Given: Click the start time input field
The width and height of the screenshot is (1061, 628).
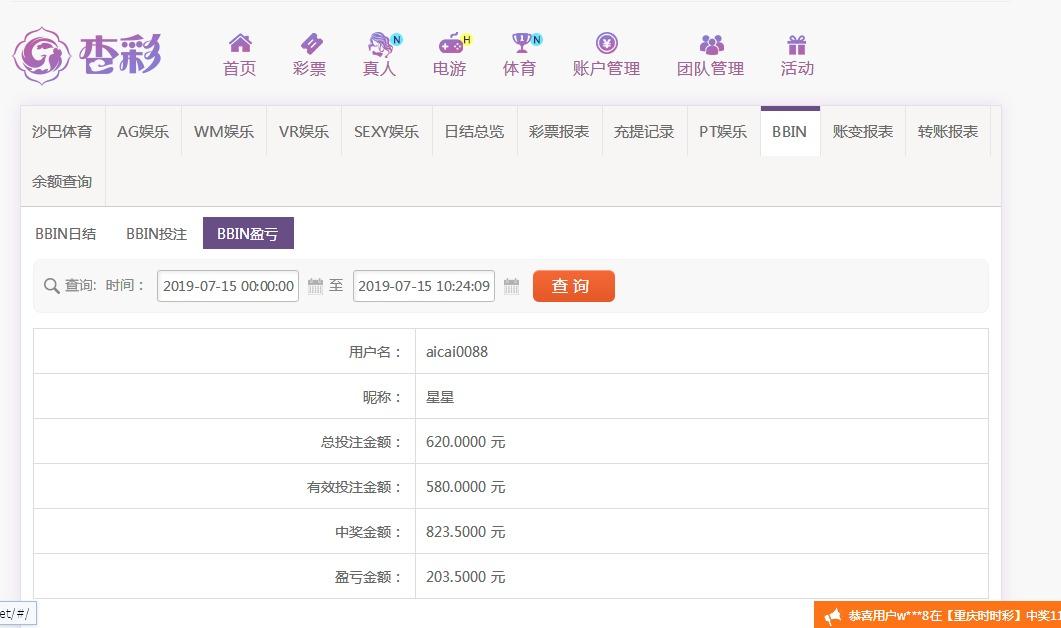Looking at the screenshot, I should [228, 286].
